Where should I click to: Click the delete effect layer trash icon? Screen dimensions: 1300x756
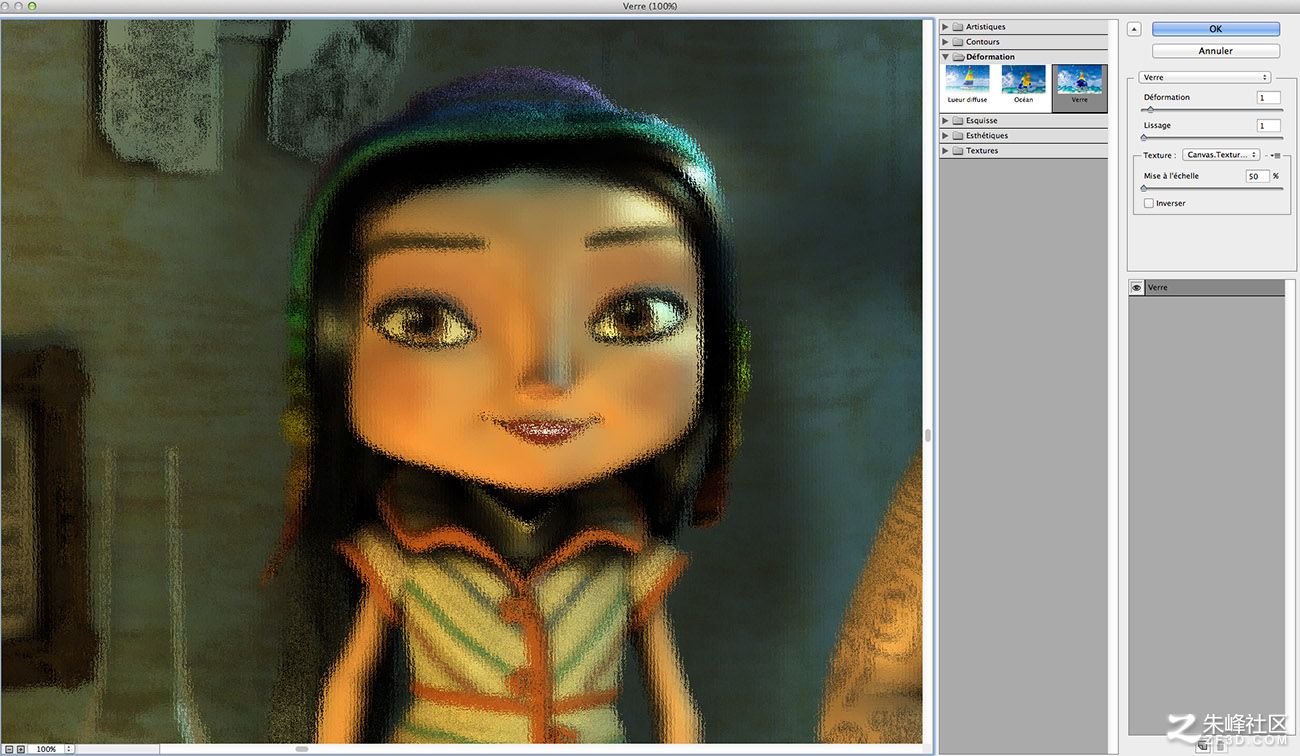pyautogui.click(x=1220, y=745)
